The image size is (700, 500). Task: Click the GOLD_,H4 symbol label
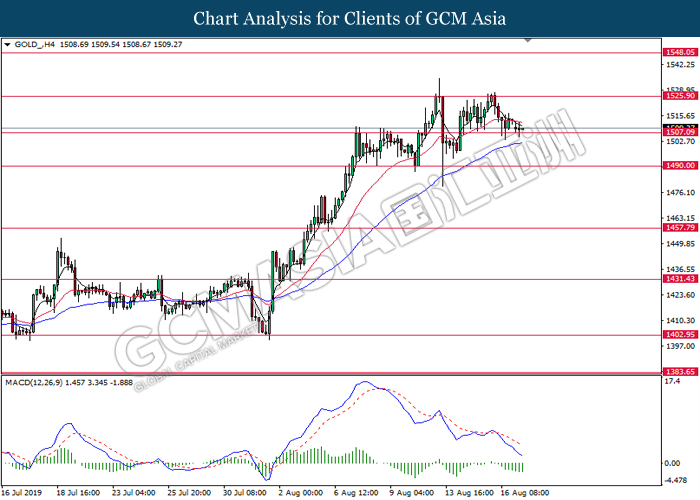pyautogui.click(x=35, y=45)
